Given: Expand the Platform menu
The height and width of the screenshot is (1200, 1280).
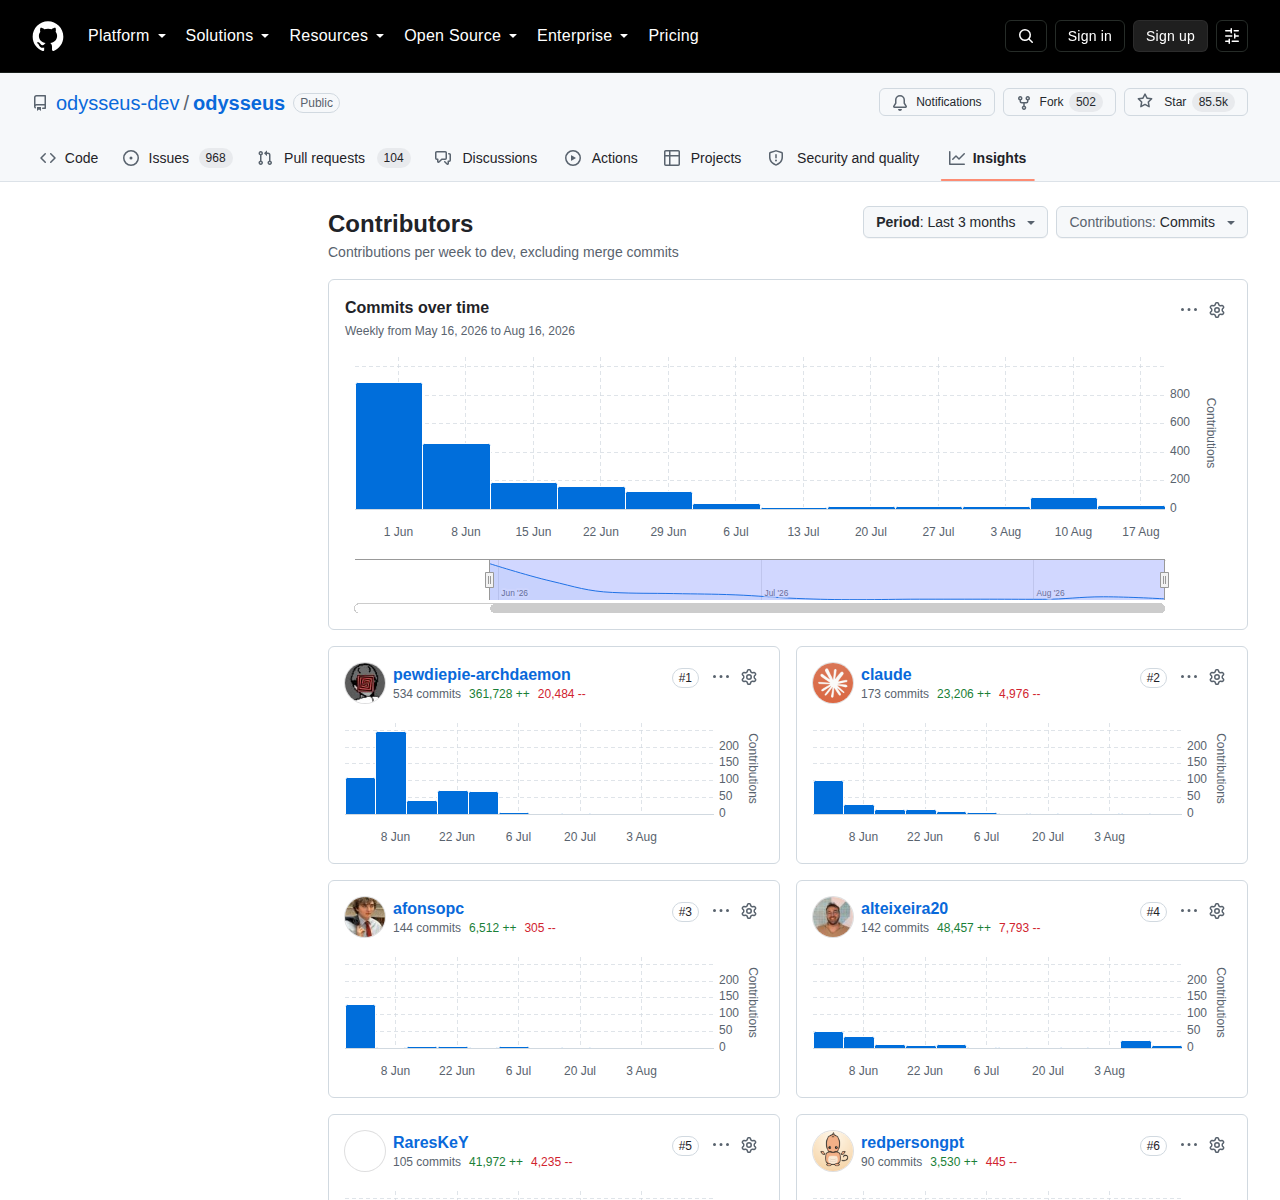Looking at the screenshot, I should (x=127, y=36).
